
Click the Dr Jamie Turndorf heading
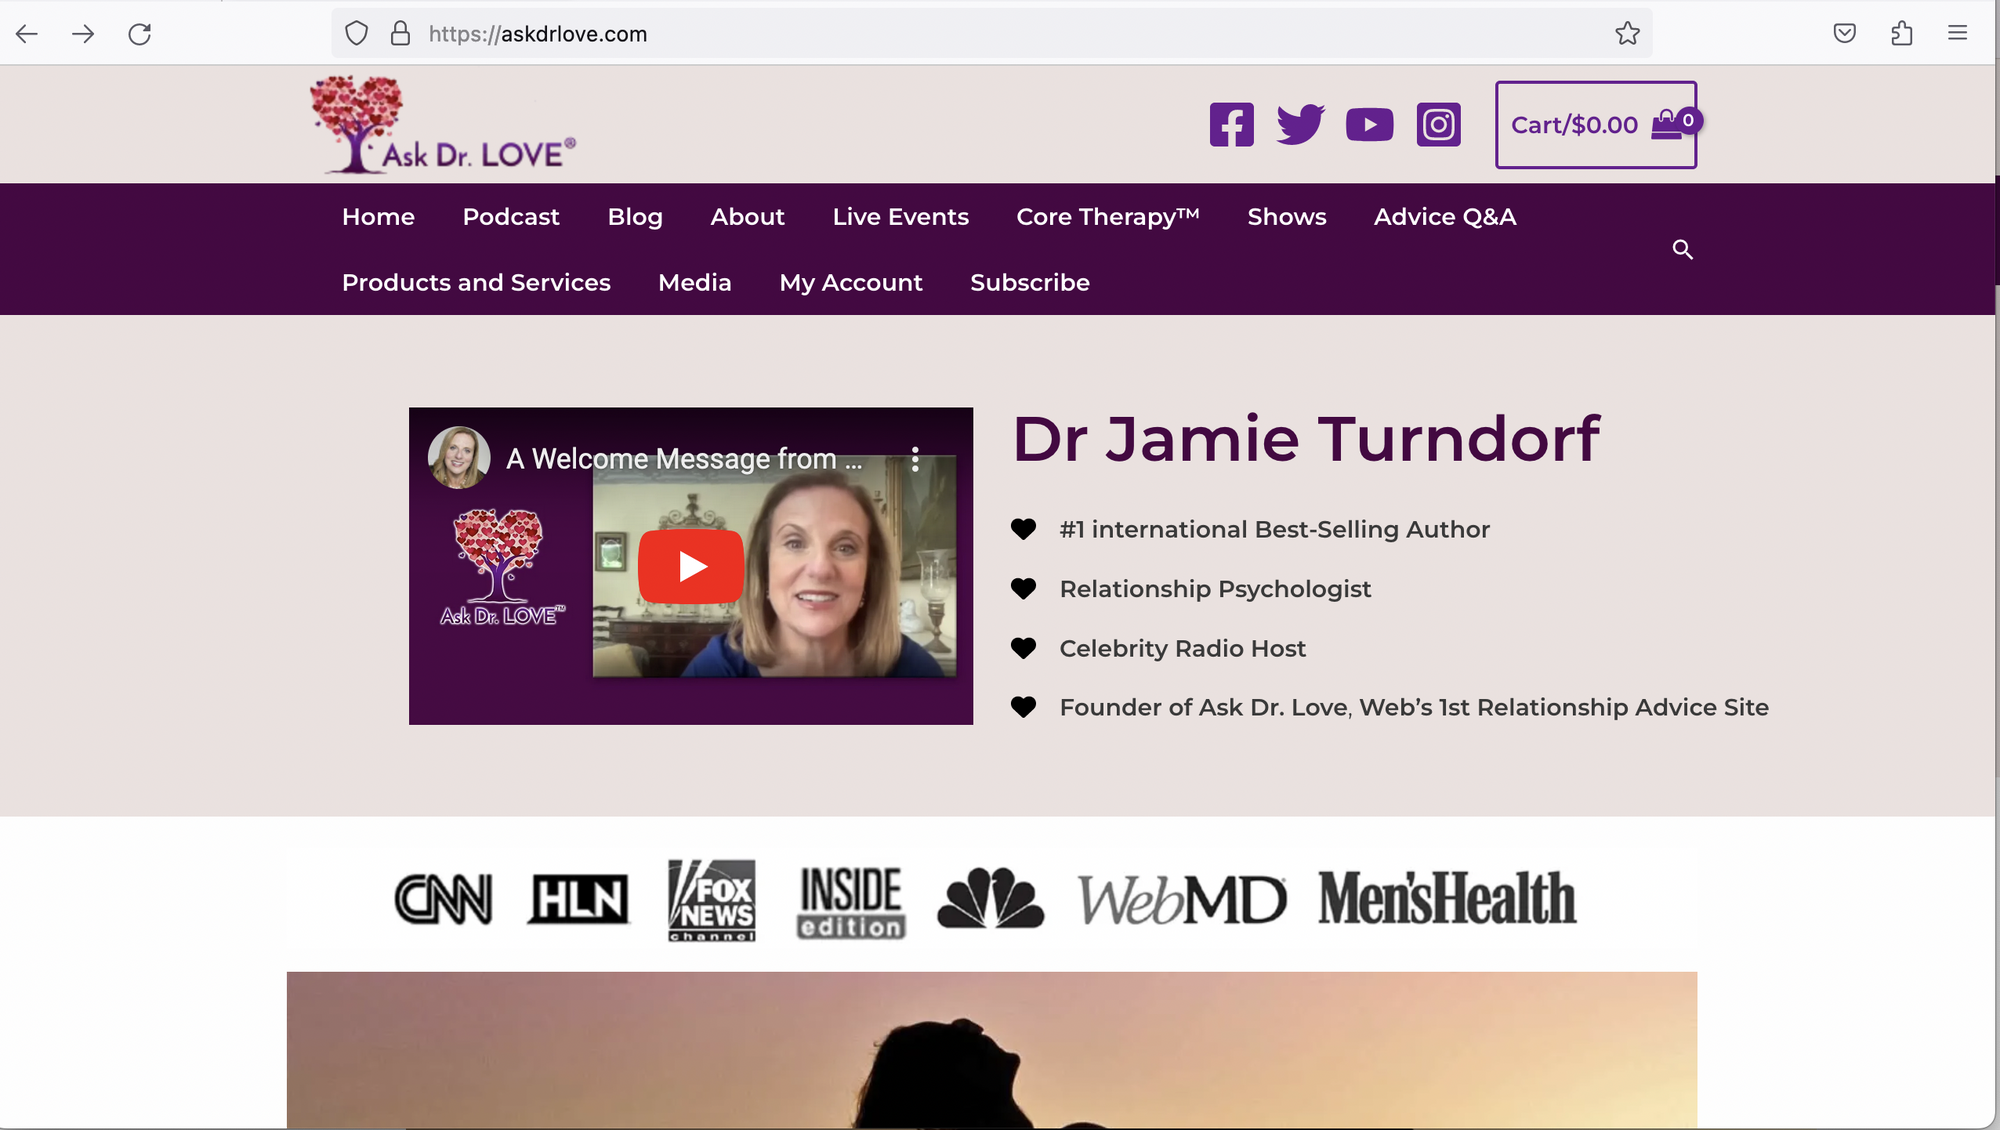coord(1306,438)
